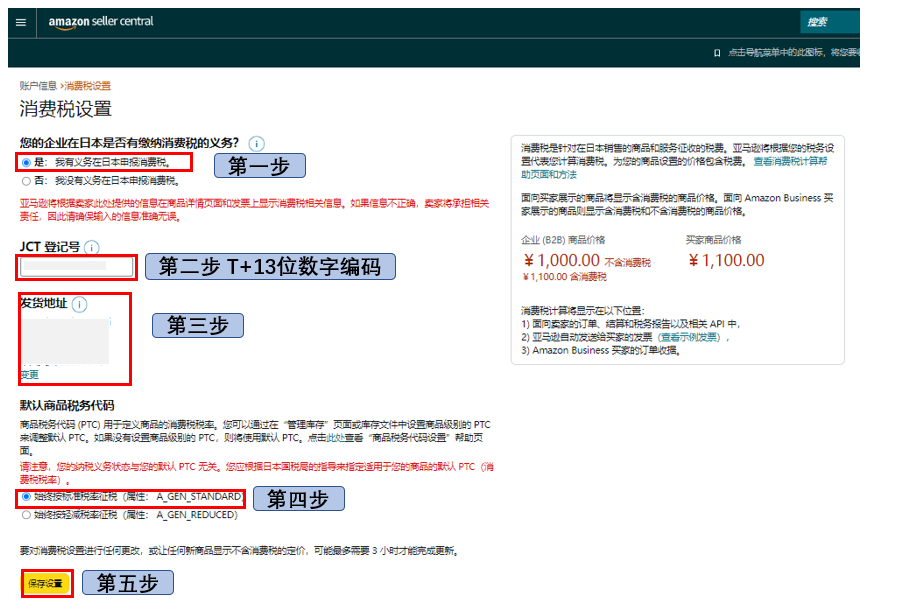Click info icon beside consumption tax obligation question
Screen dimensions: 897x615
tap(257, 143)
